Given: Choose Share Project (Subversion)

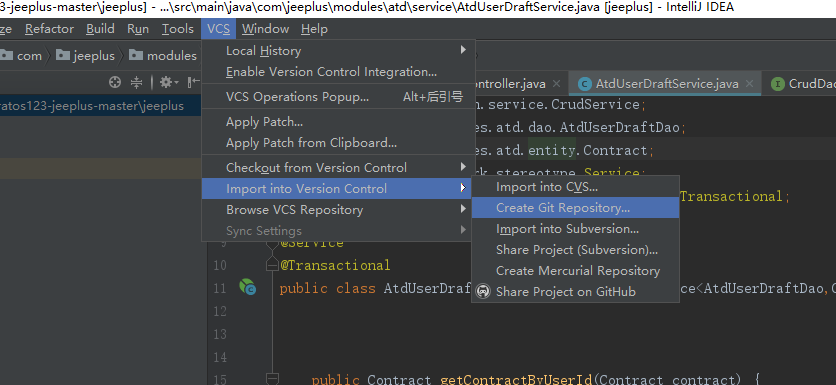Looking at the screenshot, I should [x=575, y=250].
